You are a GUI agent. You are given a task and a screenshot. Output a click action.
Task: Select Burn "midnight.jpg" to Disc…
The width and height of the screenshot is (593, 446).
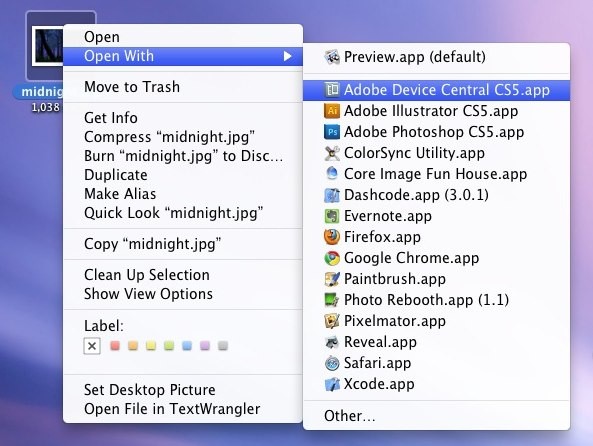(x=183, y=156)
